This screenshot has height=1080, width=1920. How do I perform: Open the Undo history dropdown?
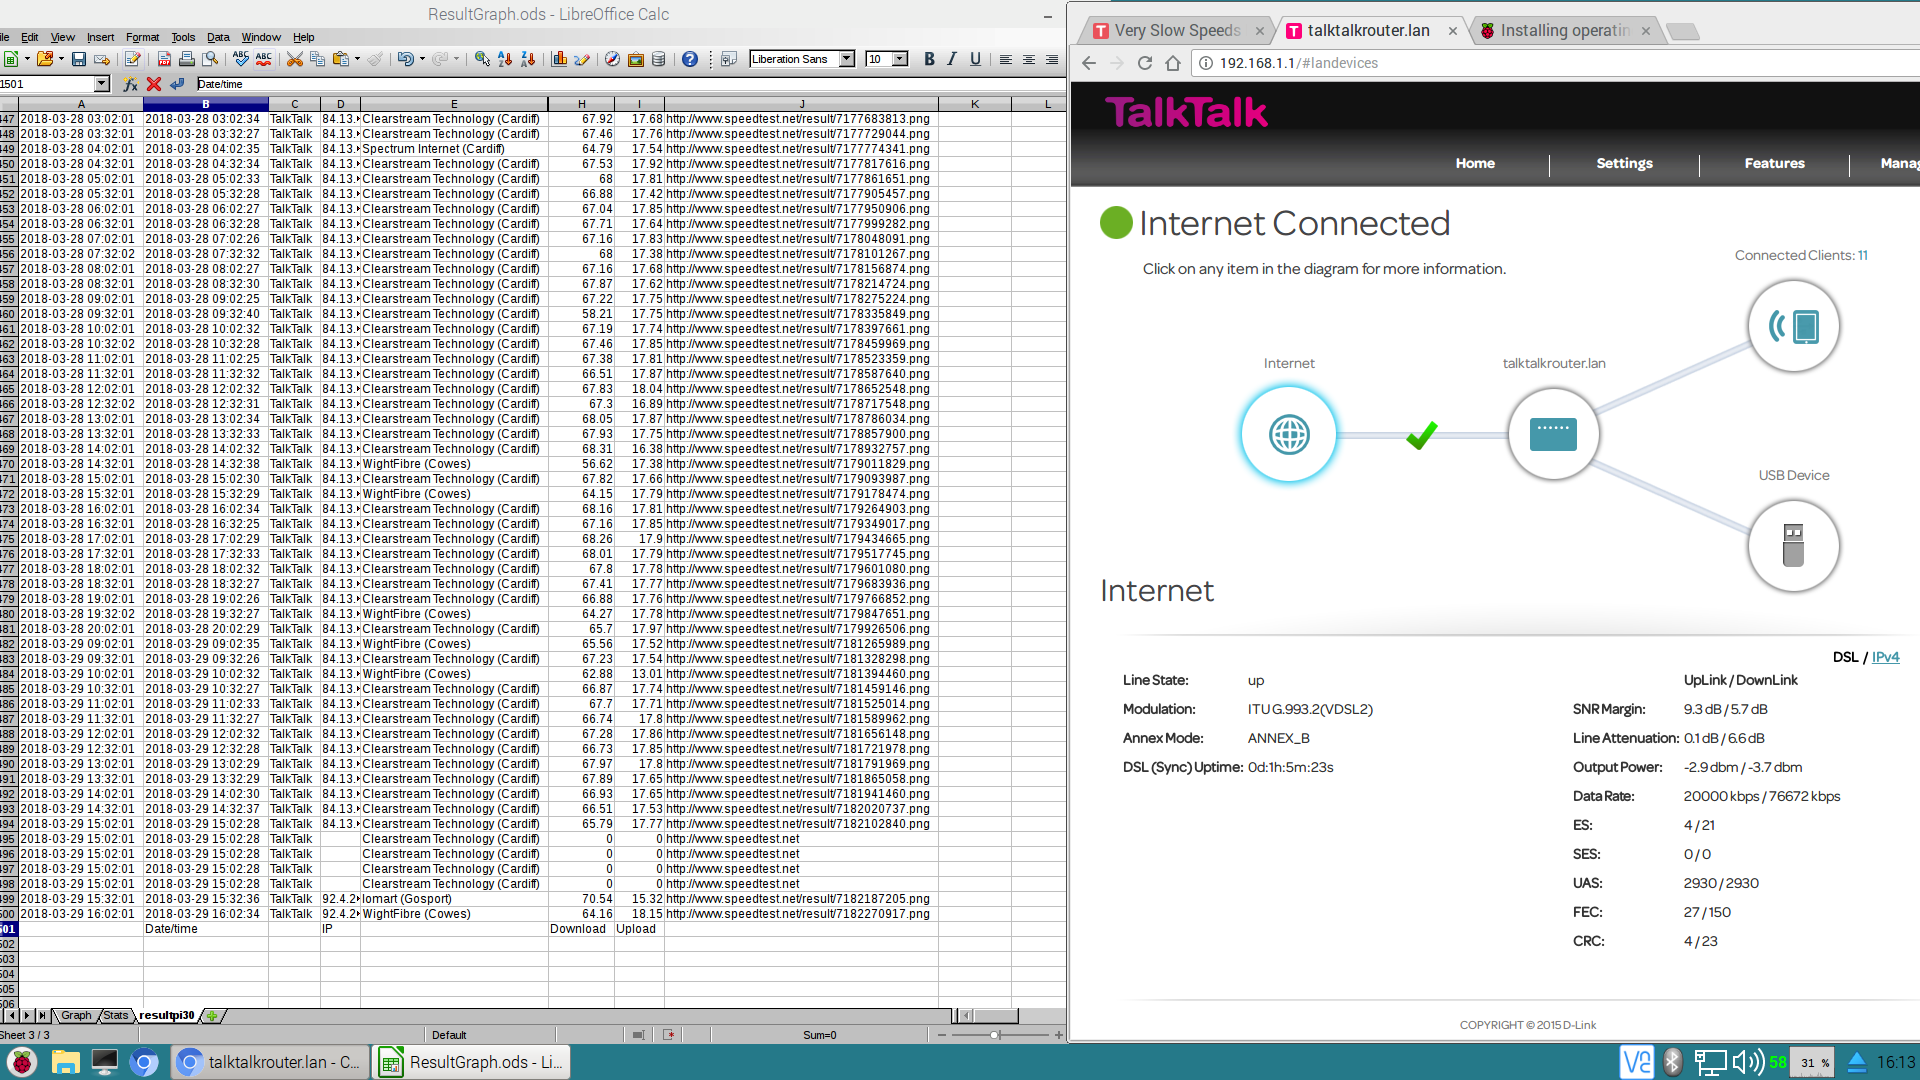pyautogui.click(x=421, y=60)
